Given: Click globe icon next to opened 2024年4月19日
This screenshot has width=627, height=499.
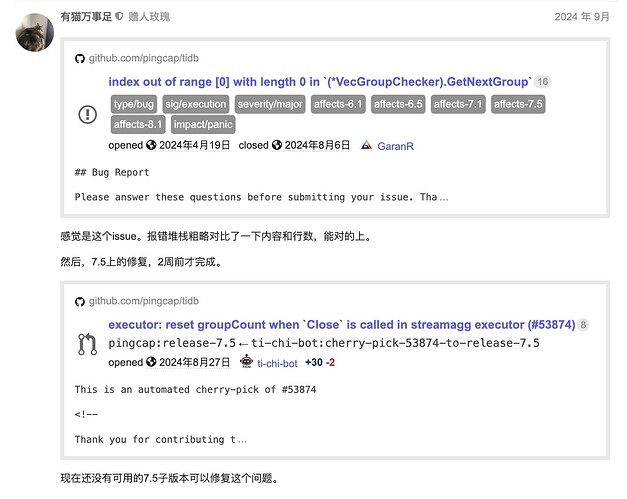Looking at the screenshot, I should 151,145.
